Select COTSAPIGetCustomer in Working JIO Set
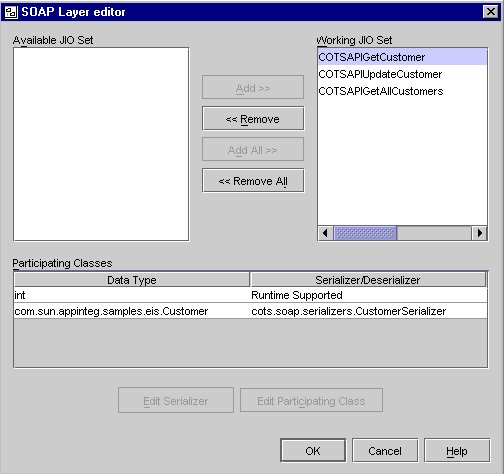The height and width of the screenshot is (474, 504). tap(402, 57)
